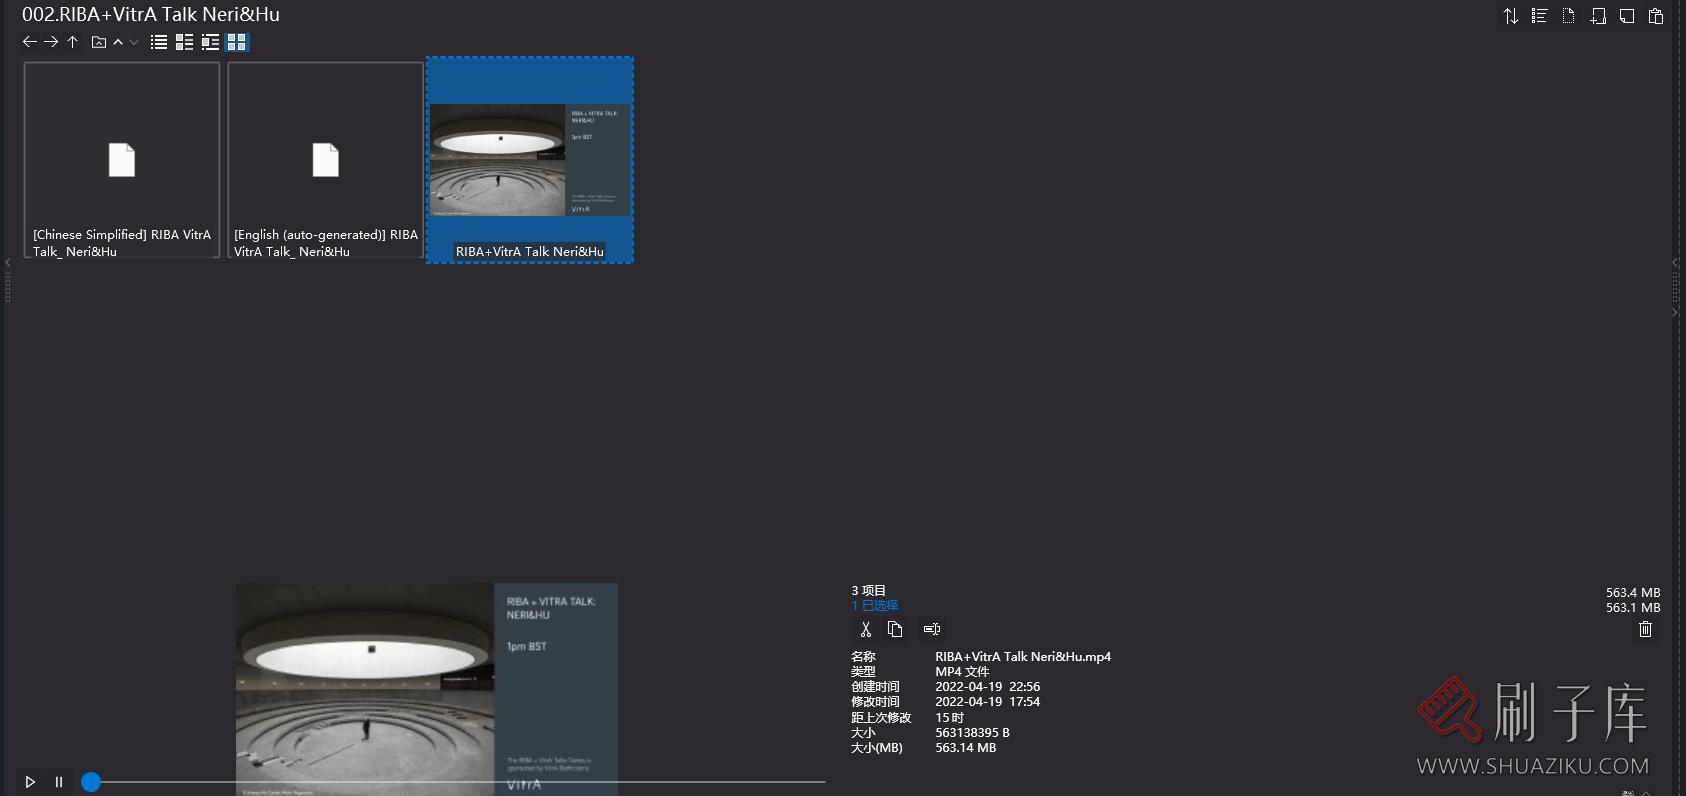Image resolution: width=1686 pixels, height=796 pixels.
Task: Copy the selected file
Action: tap(895, 629)
